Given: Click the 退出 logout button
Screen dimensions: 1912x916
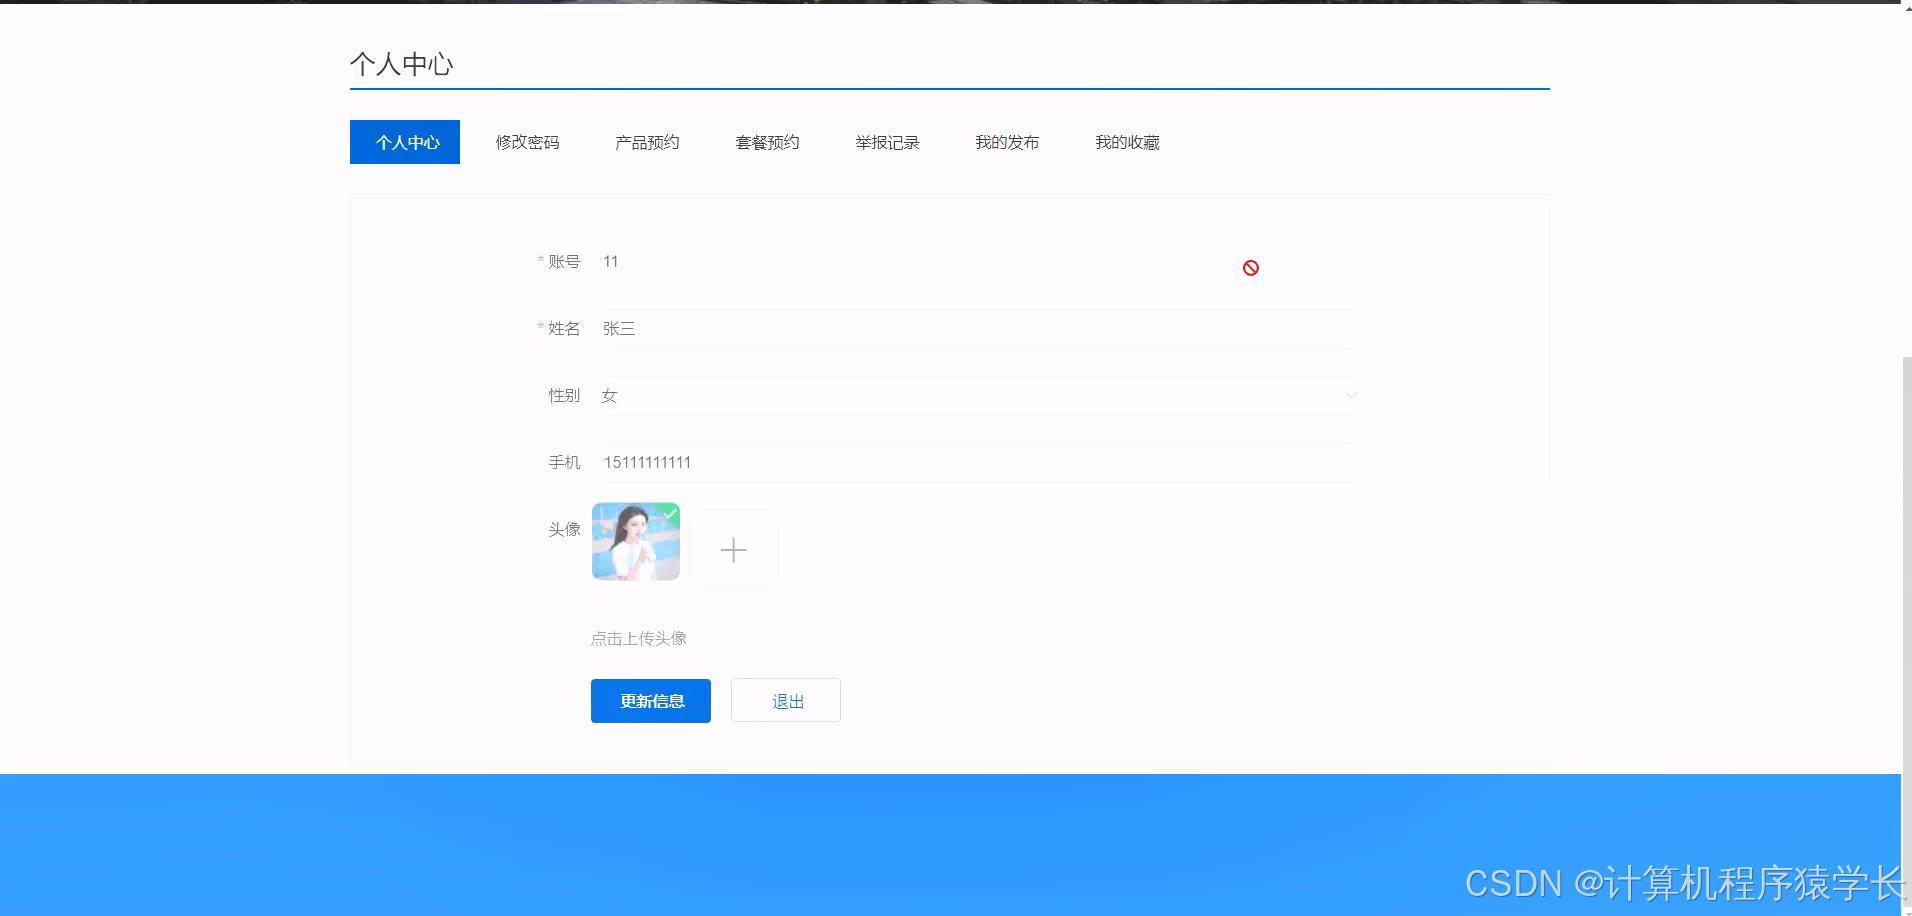Looking at the screenshot, I should 785,700.
